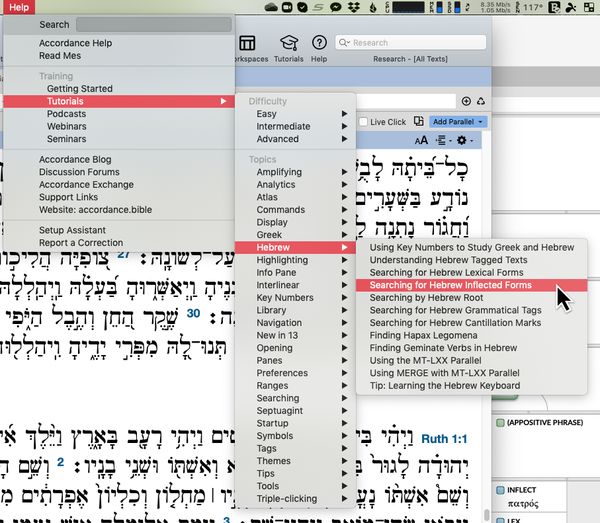Choose Report a Correction menu item
This screenshot has width=600, height=523.
[x=119, y=243]
